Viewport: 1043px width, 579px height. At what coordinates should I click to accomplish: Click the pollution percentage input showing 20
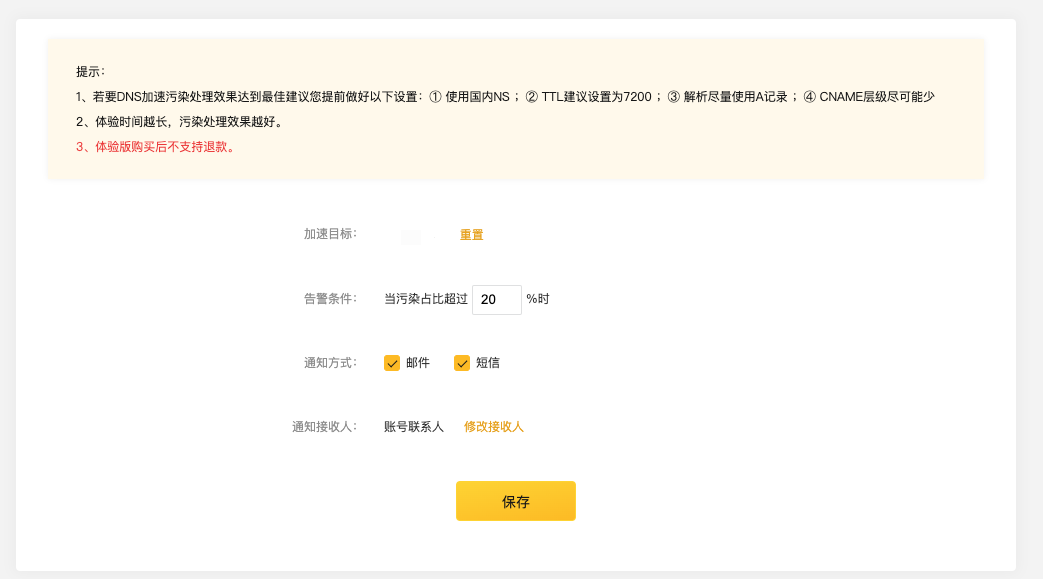pos(496,299)
